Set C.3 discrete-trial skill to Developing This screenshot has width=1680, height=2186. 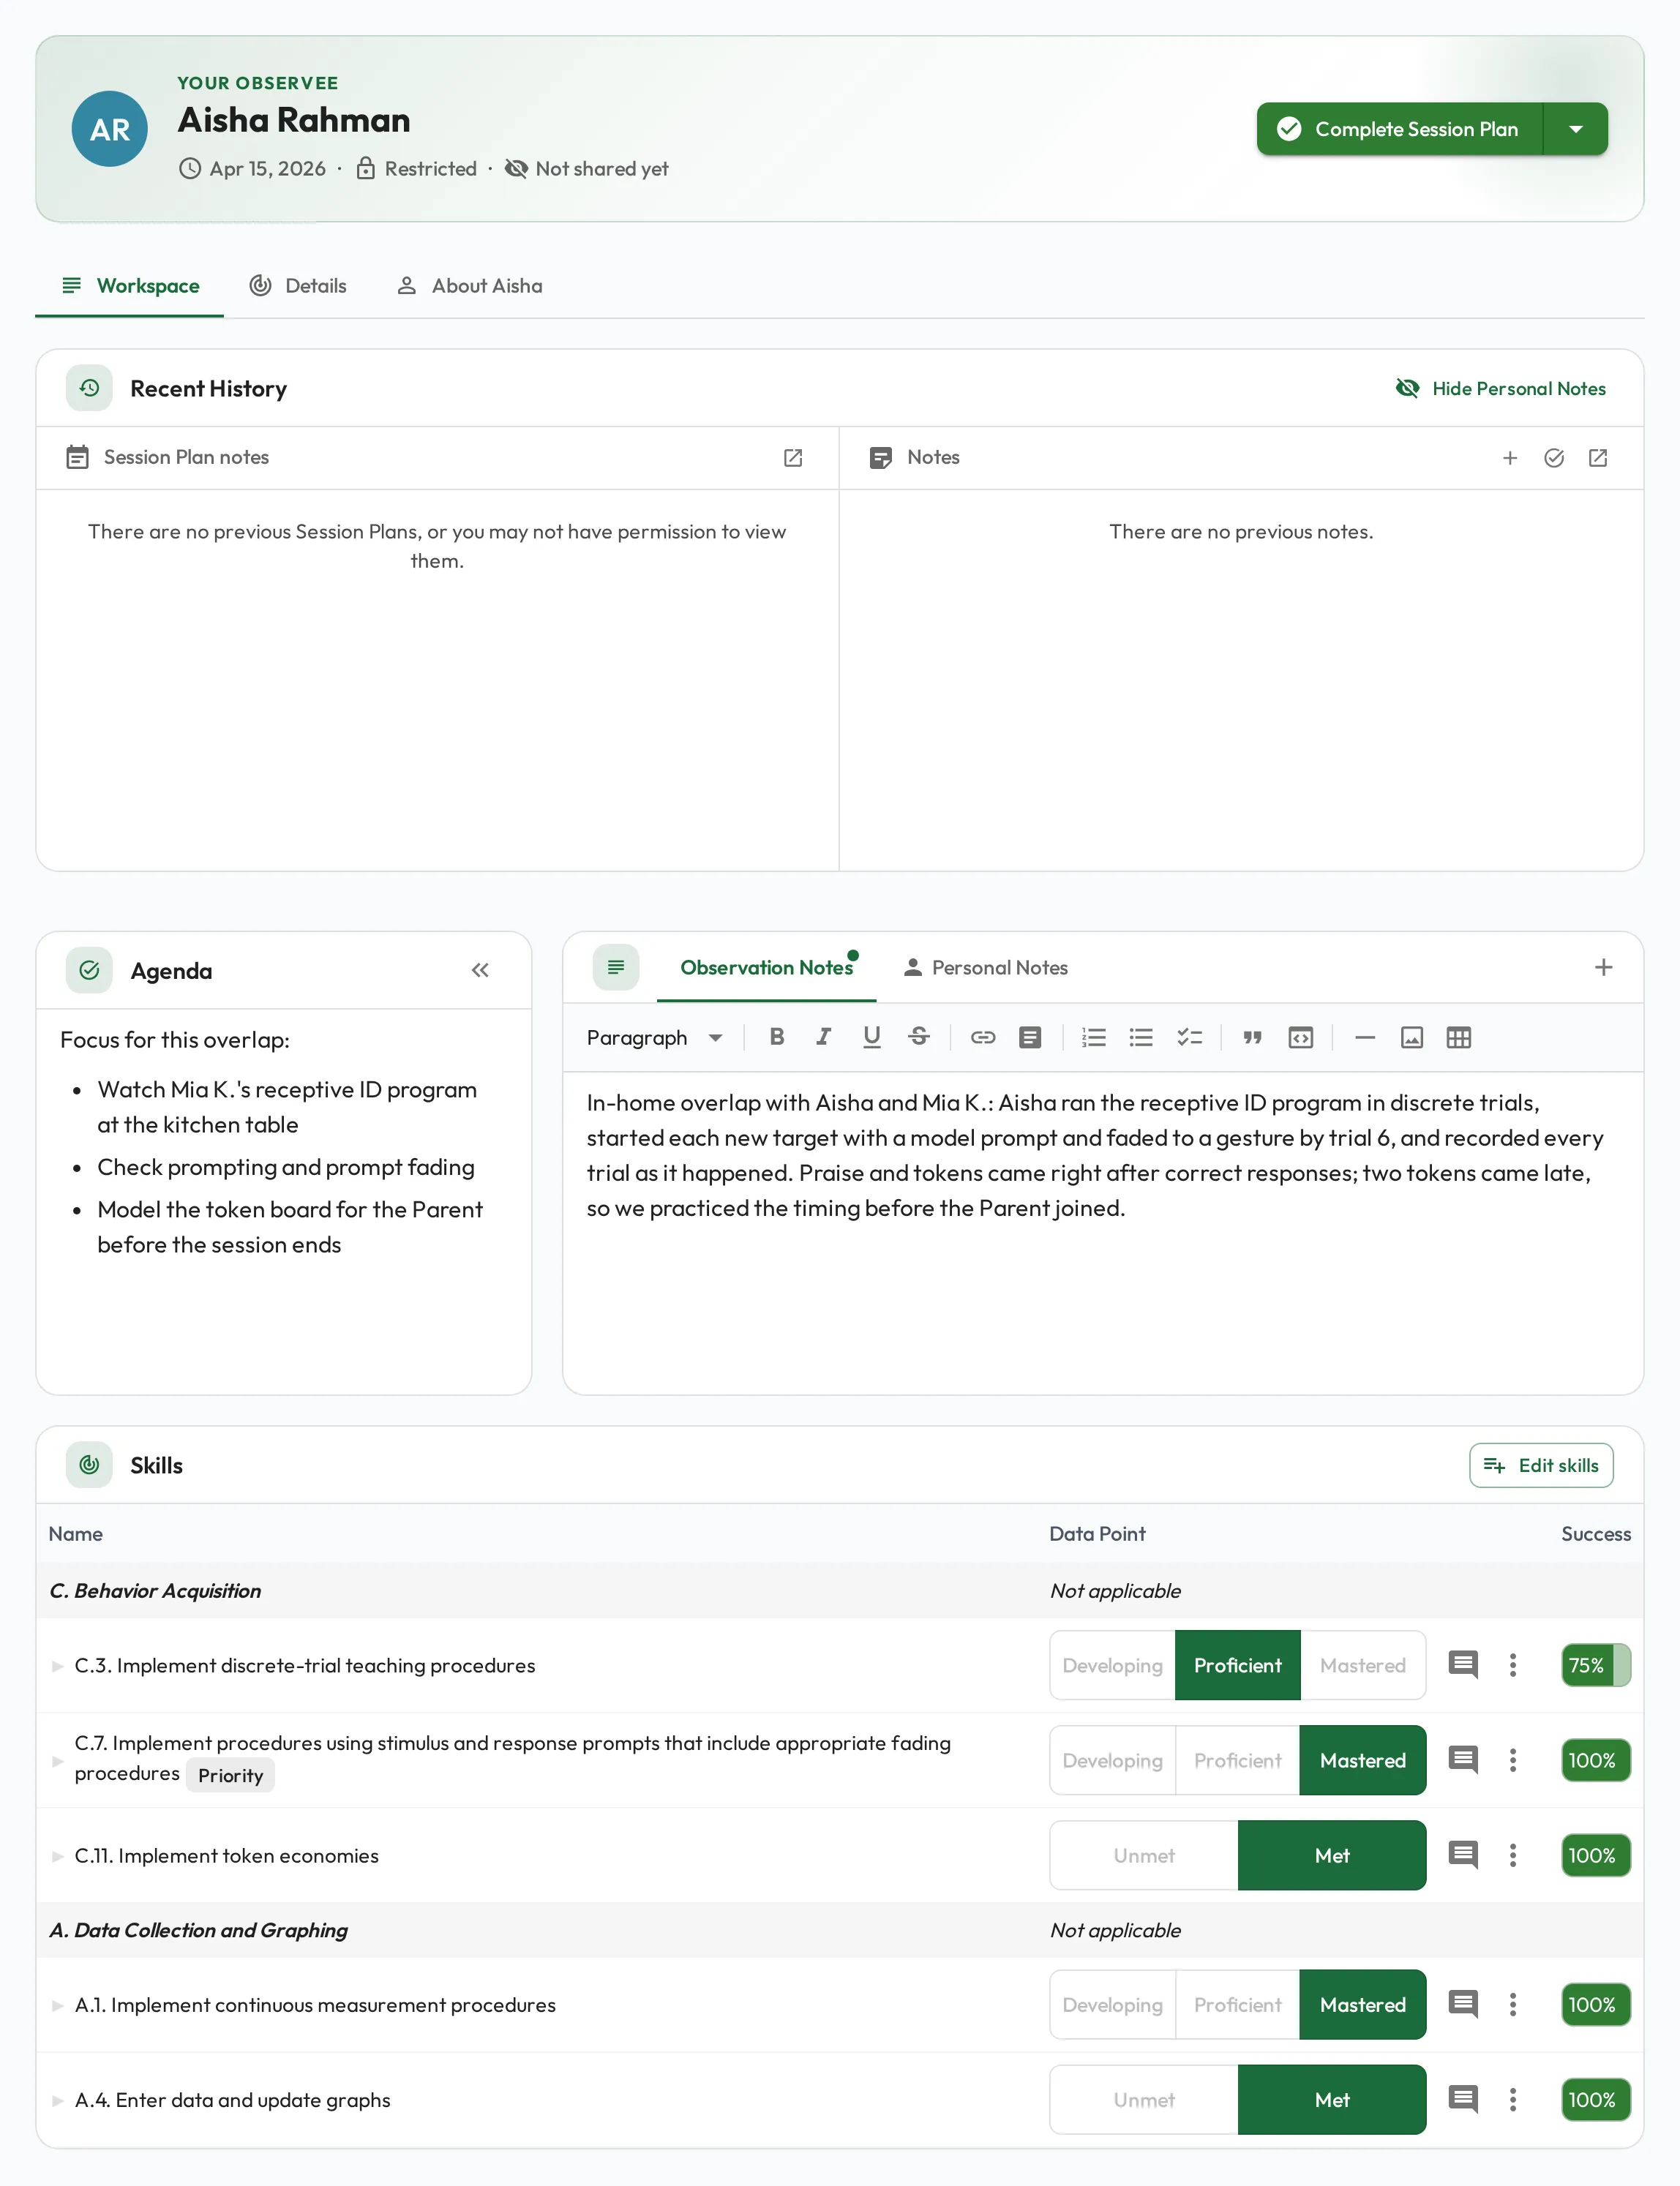[x=1113, y=1665]
